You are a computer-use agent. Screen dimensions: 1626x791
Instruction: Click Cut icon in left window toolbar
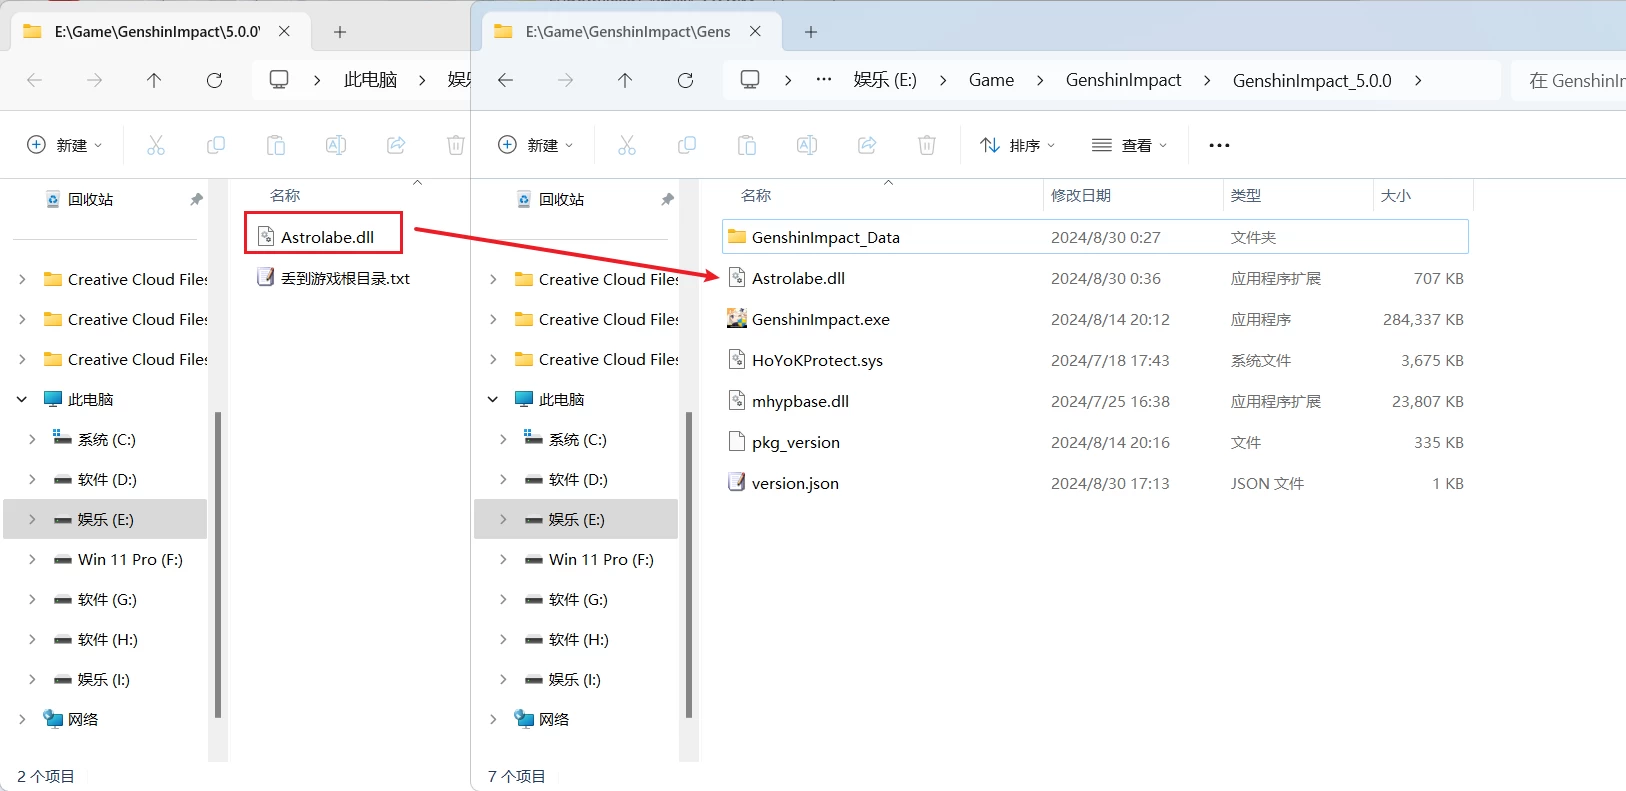[x=156, y=145]
